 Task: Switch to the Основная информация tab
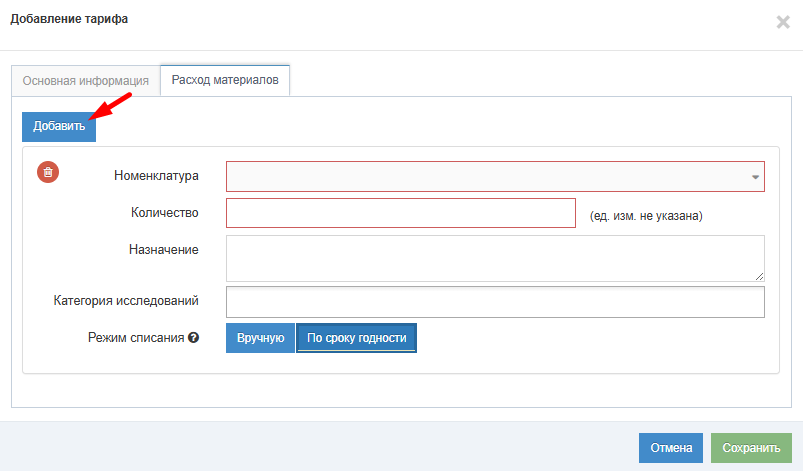[86, 81]
